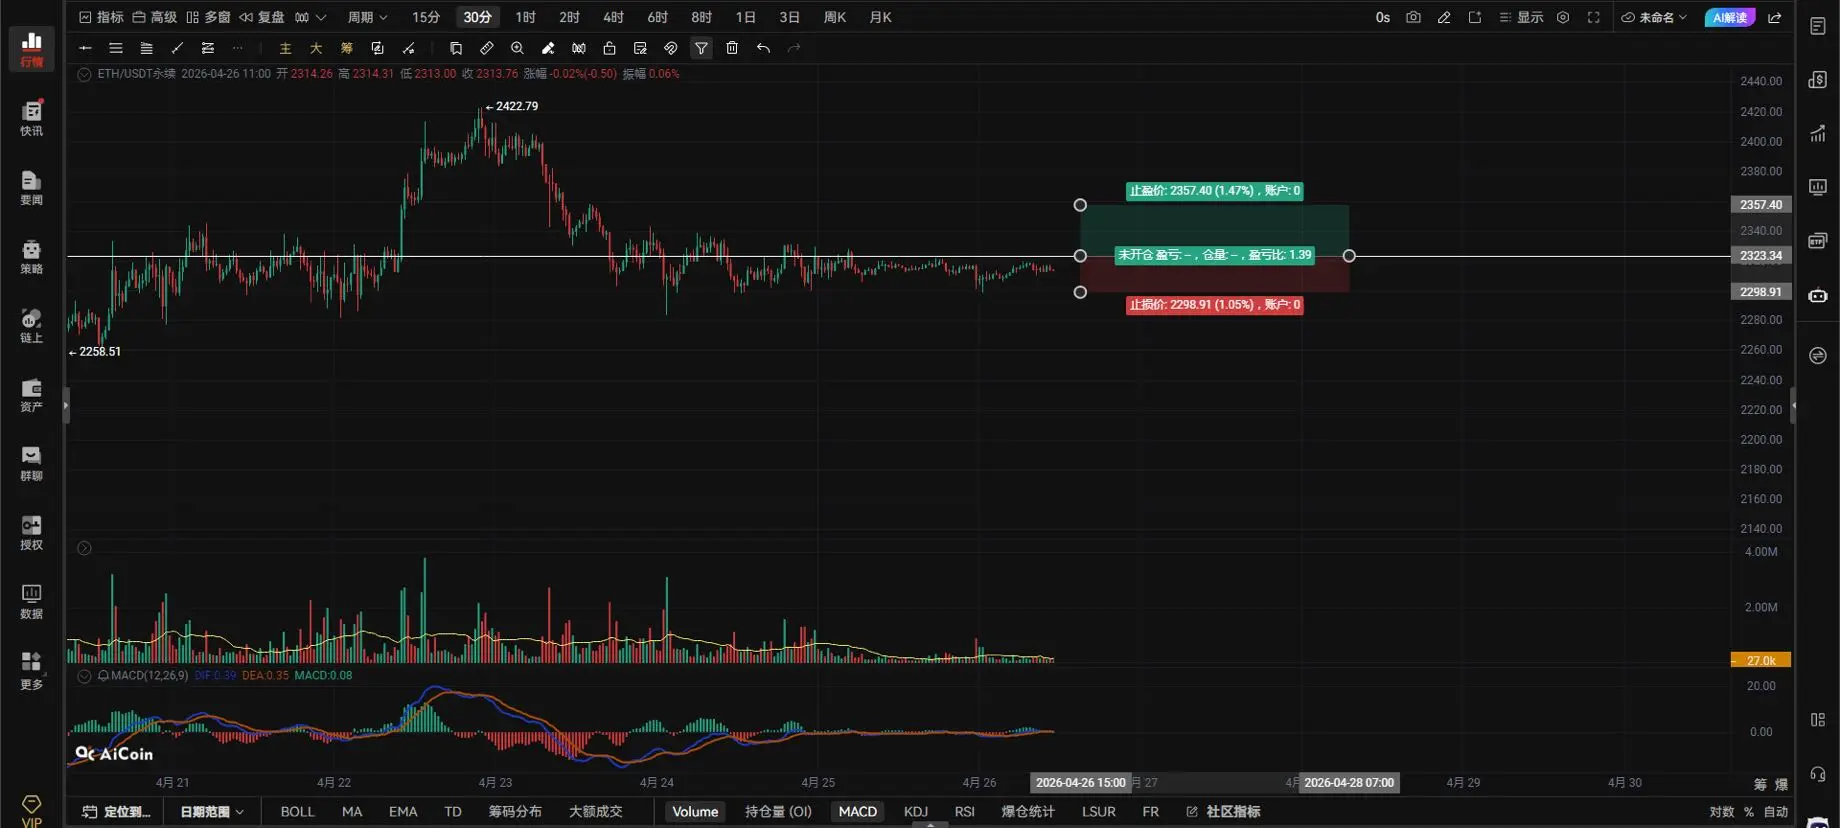Image resolution: width=1840 pixels, height=828 pixels.
Task: Open the 策略 strategy sidebar section
Action: click(x=32, y=256)
